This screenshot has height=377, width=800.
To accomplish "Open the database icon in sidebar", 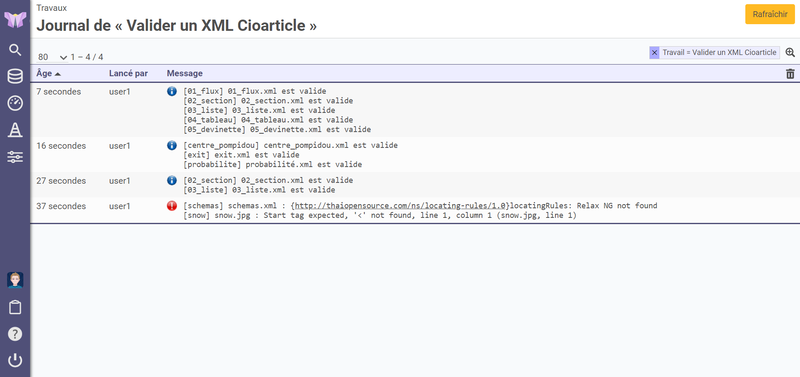I will pyautogui.click(x=15, y=77).
